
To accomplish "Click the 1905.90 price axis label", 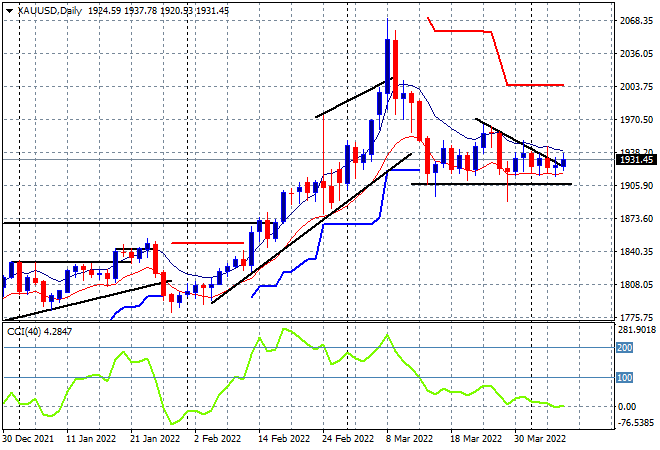I will point(636,186).
